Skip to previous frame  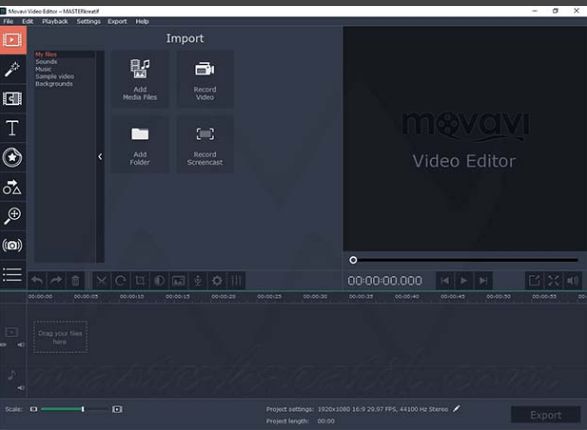click(x=445, y=280)
